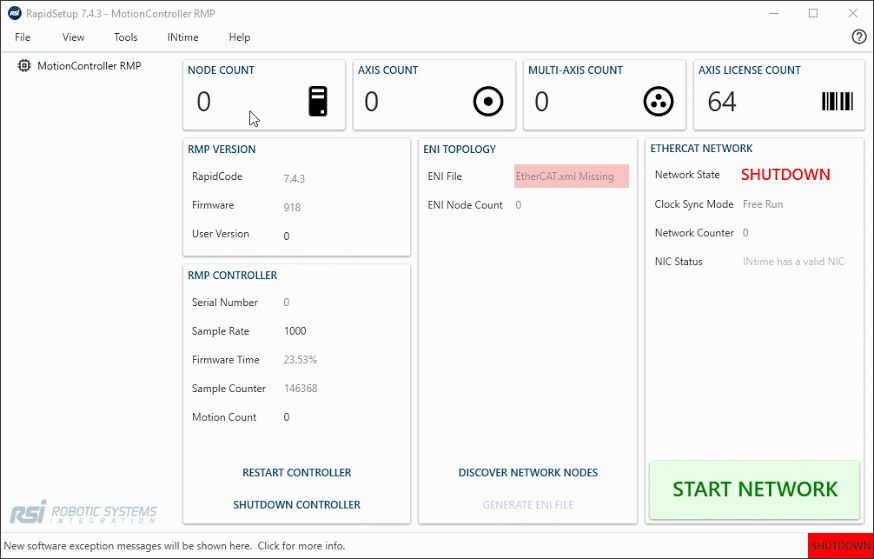Viewport: 874px width, 559px height.
Task: Open the File menu
Action: (x=22, y=37)
